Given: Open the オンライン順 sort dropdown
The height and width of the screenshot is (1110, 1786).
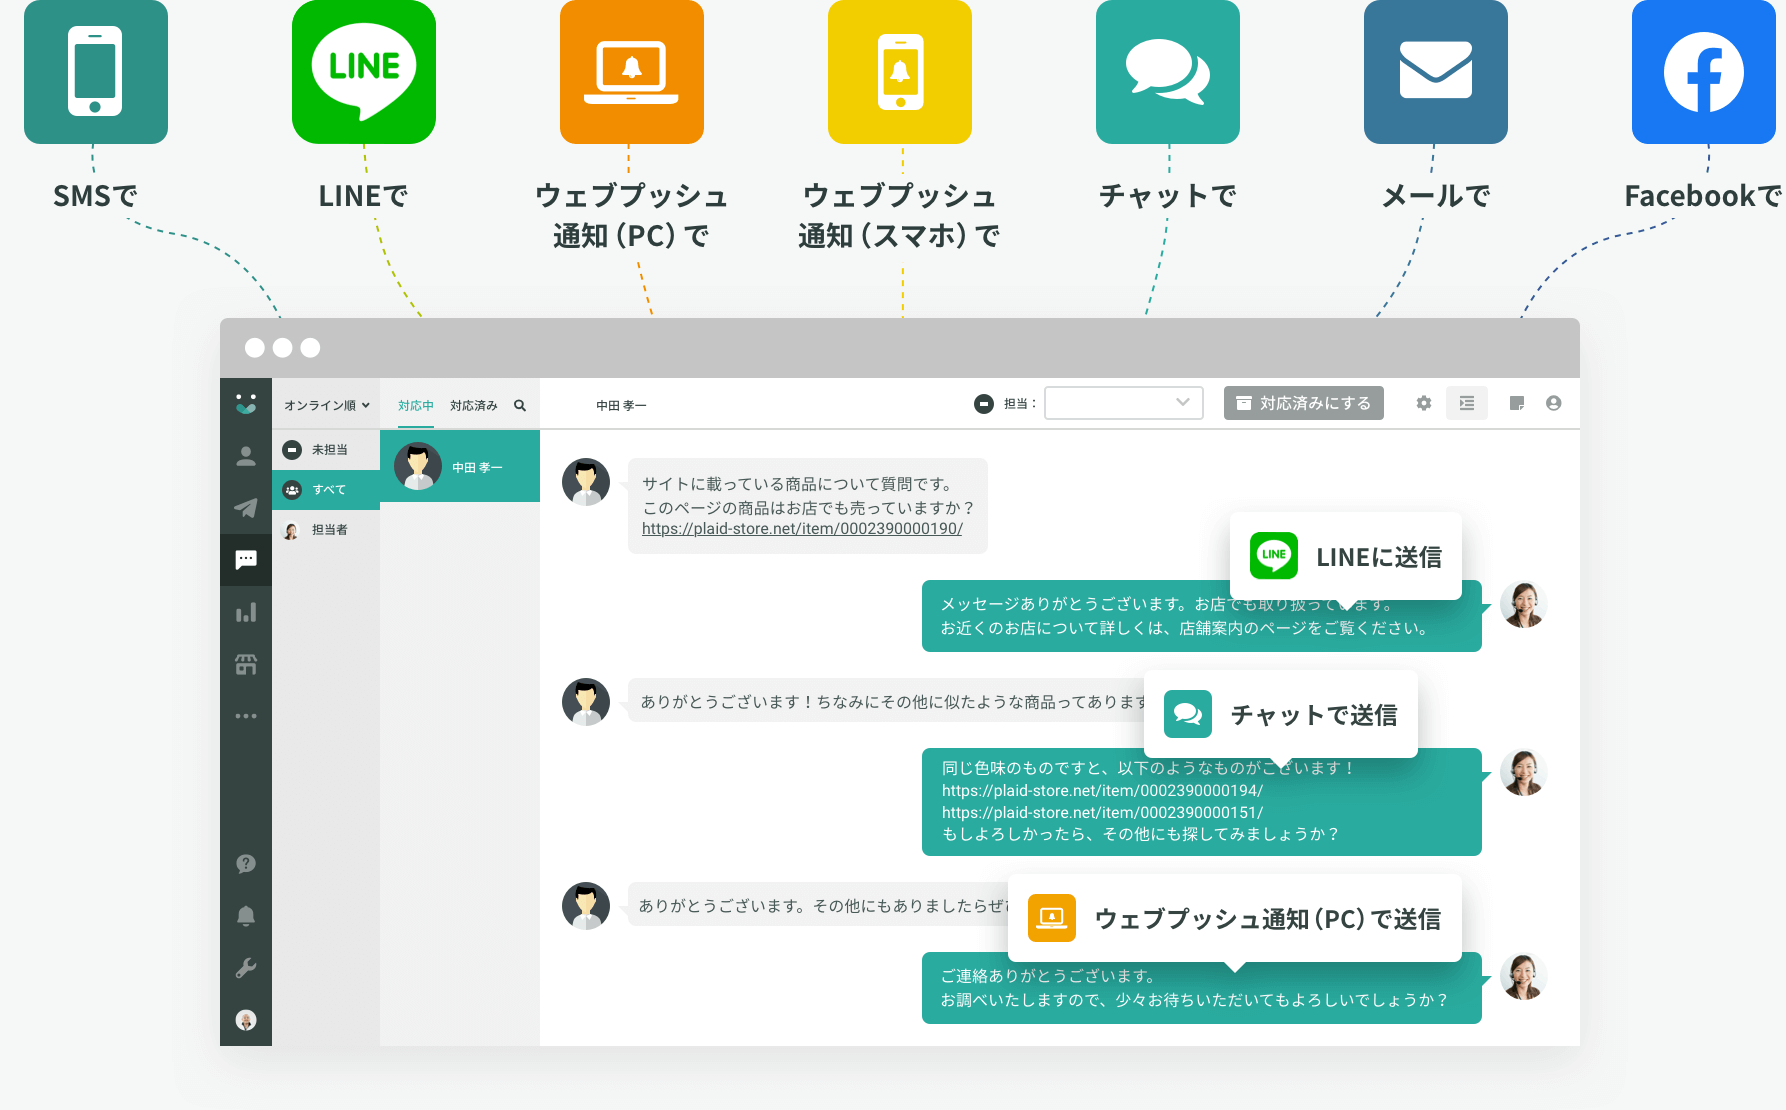Looking at the screenshot, I should click(x=327, y=405).
